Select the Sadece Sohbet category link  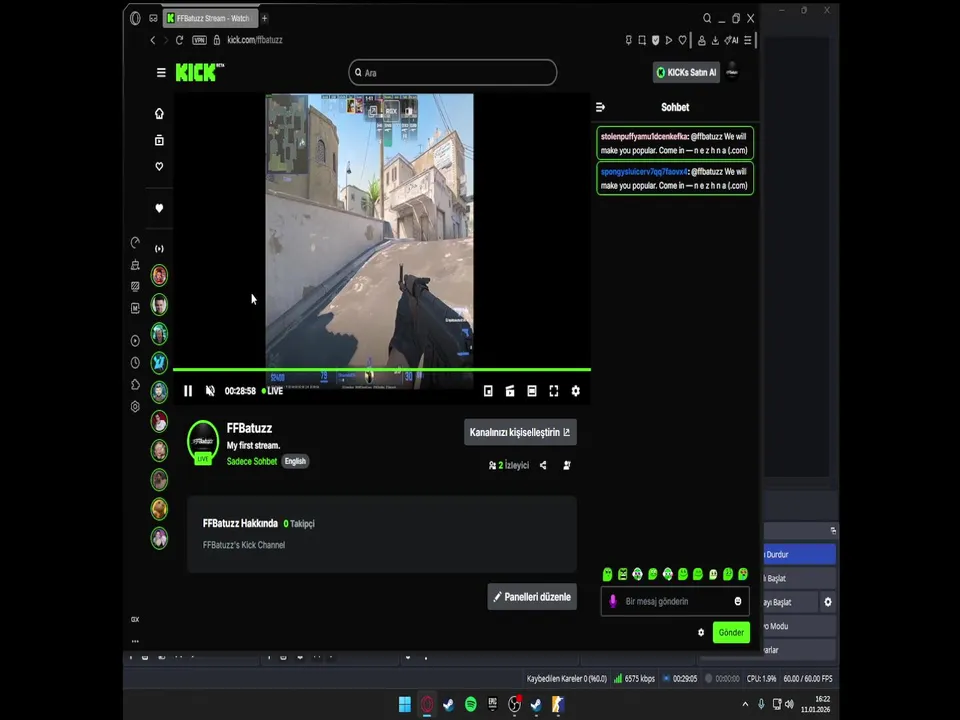[252, 461]
